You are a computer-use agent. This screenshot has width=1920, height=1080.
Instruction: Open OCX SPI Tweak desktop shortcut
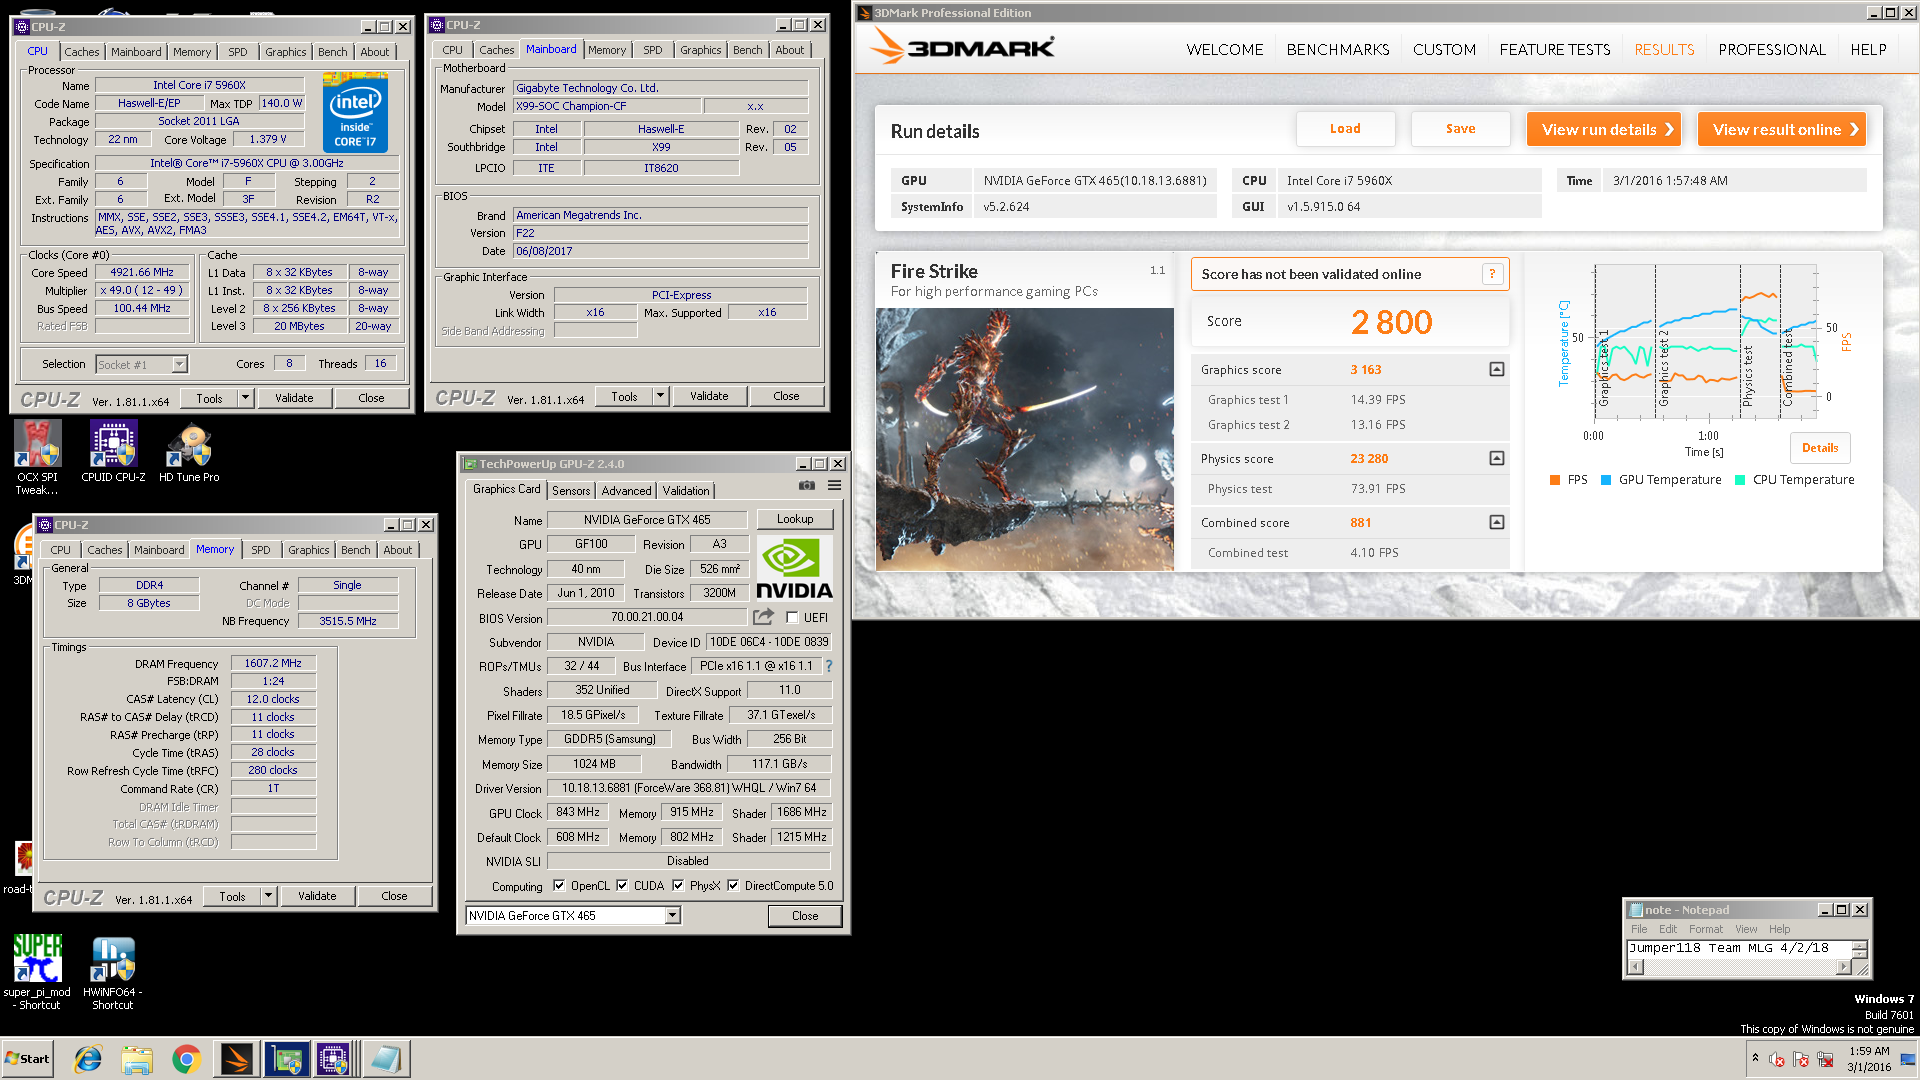coord(37,457)
